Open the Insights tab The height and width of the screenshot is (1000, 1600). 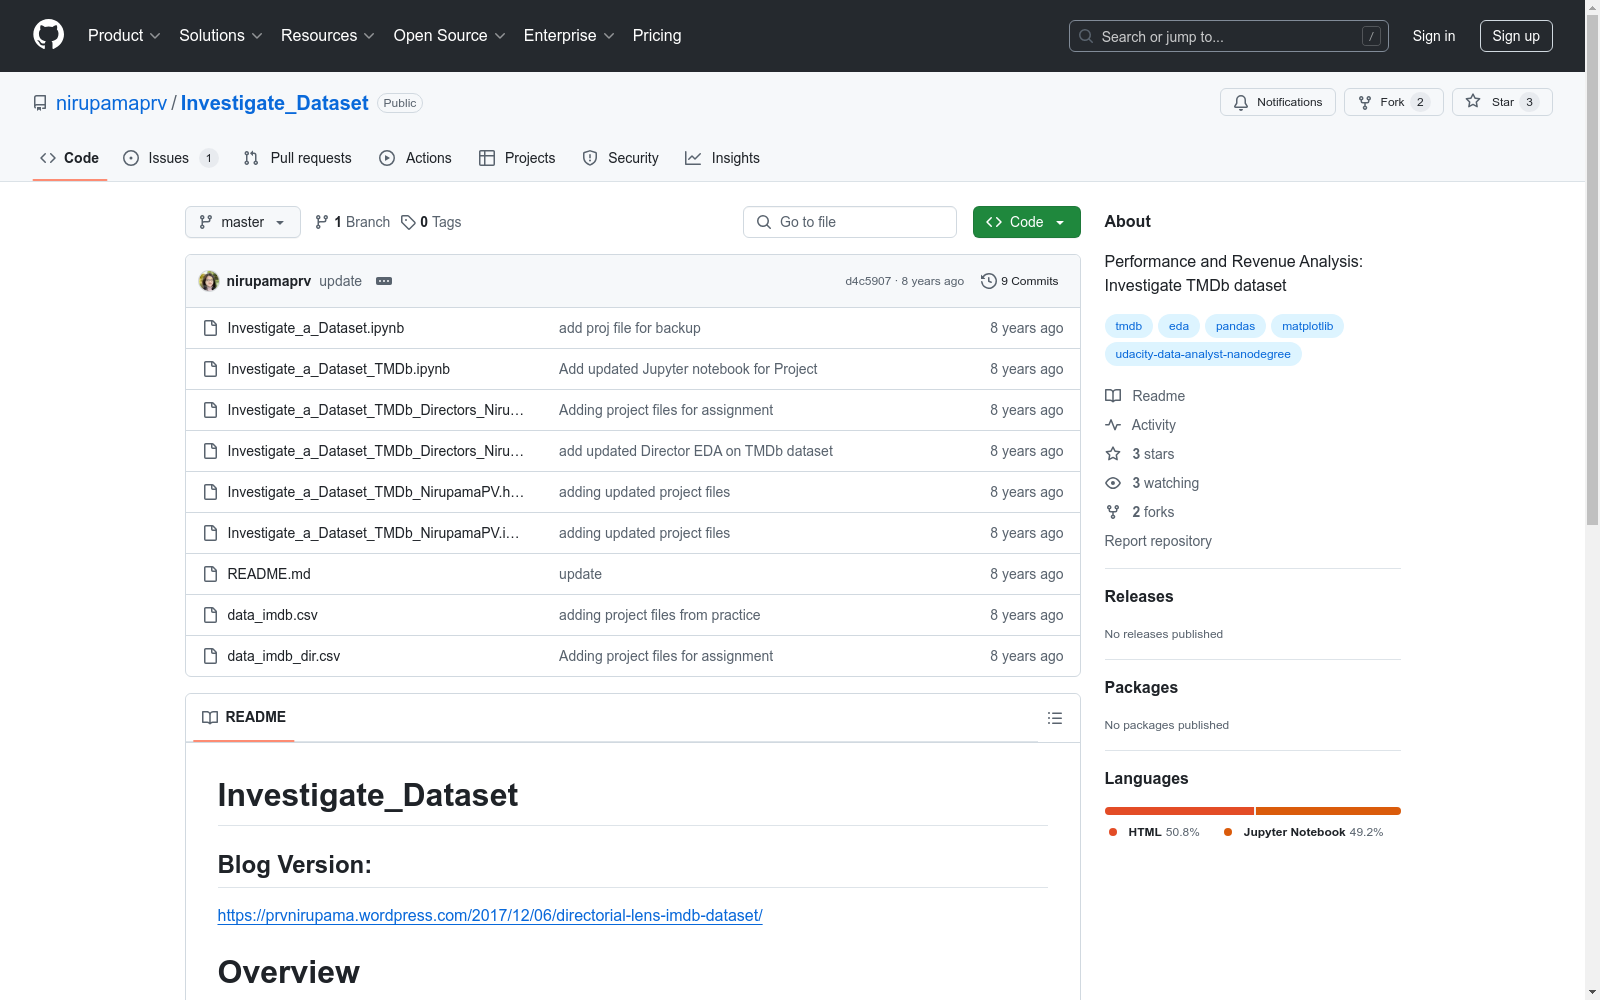coord(723,158)
